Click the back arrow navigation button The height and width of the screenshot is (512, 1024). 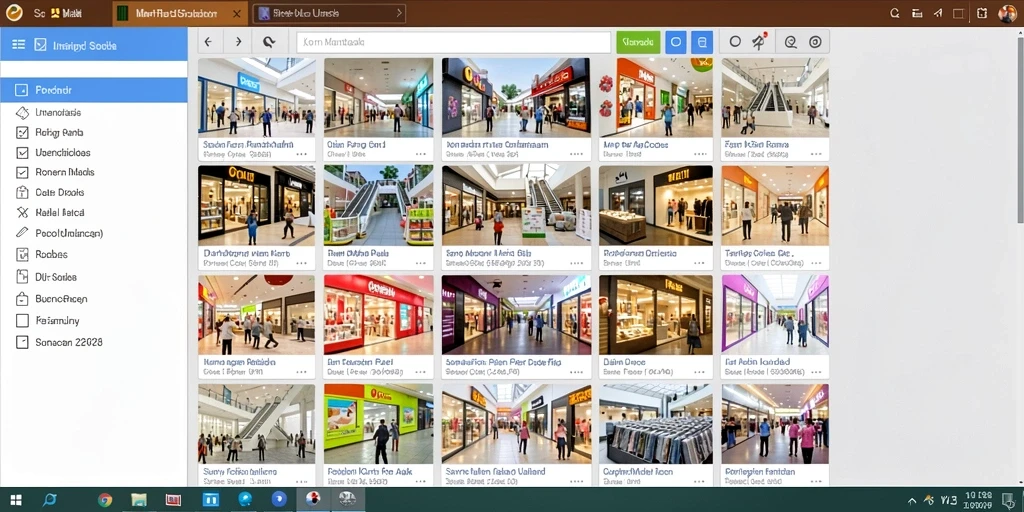click(x=208, y=42)
